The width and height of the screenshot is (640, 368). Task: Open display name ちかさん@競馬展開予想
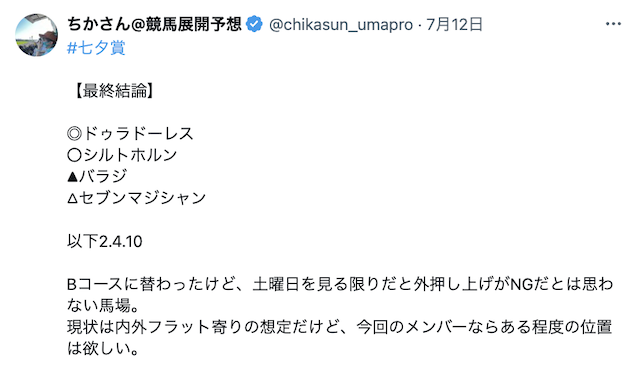pos(155,24)
